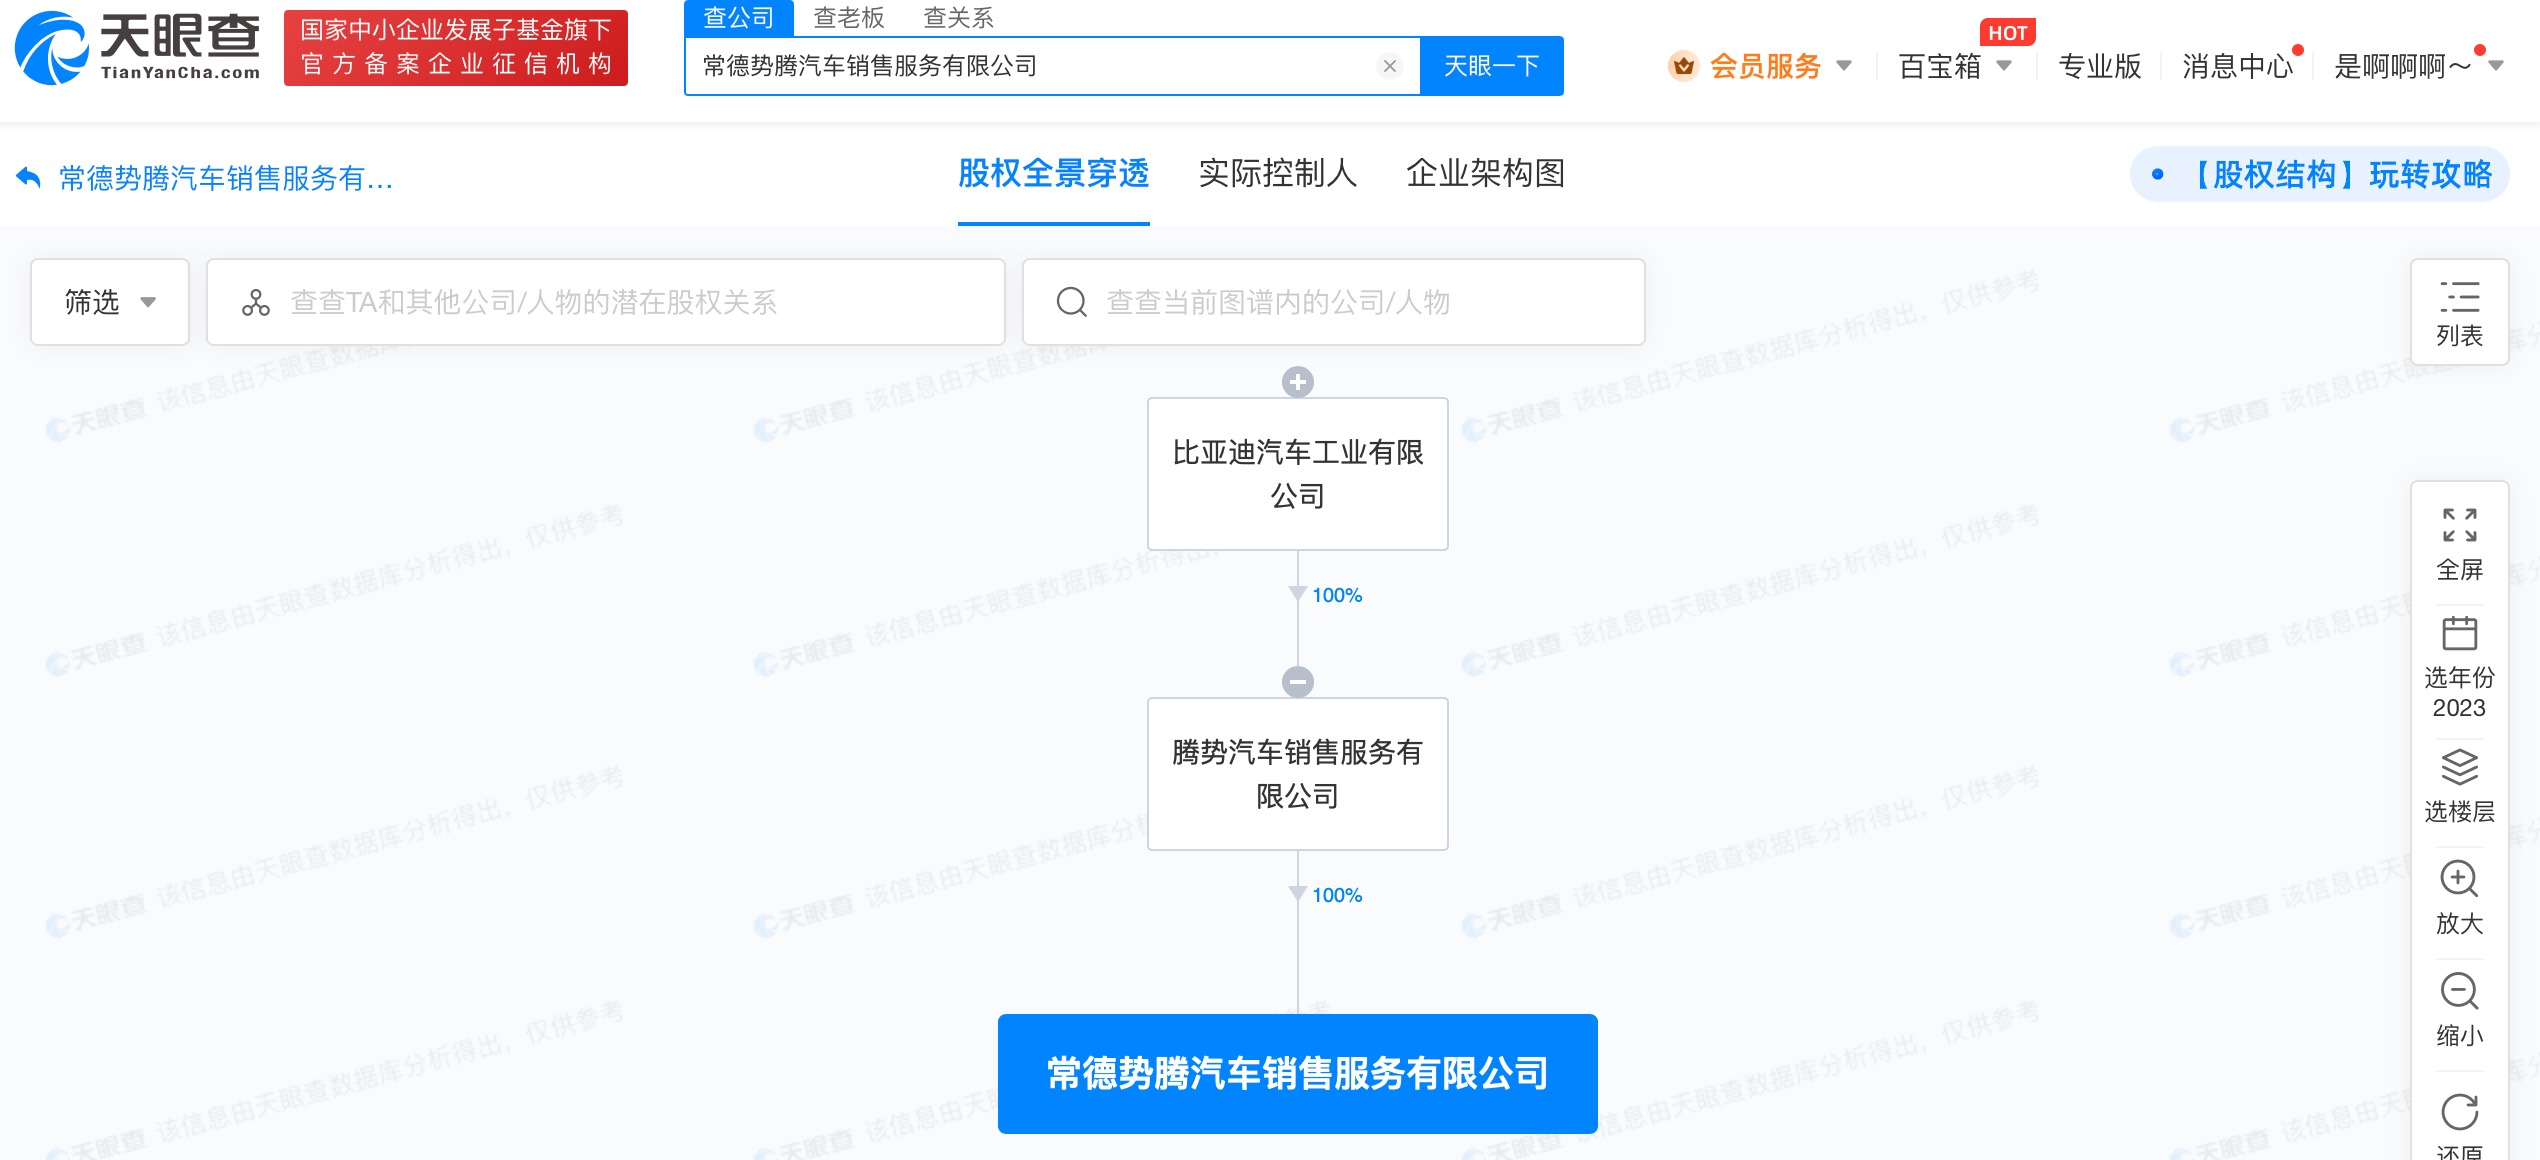Clear the search box with X icon

1389,66
